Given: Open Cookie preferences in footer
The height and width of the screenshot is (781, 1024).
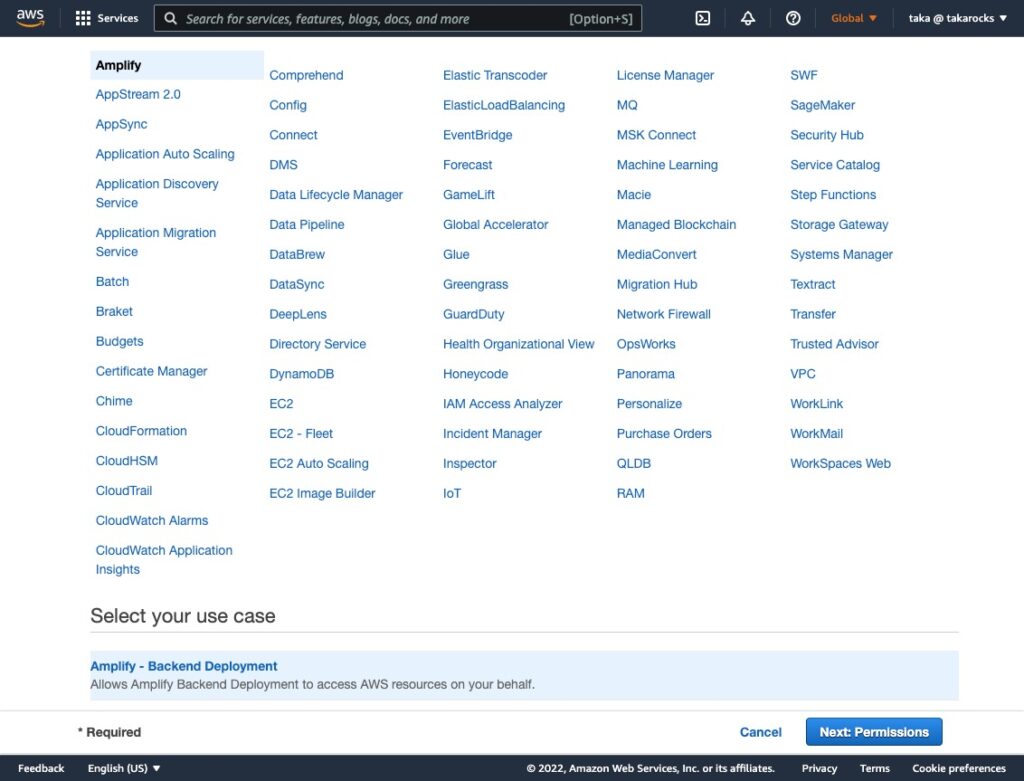Looking at the screenshot, I should point(959,768).
